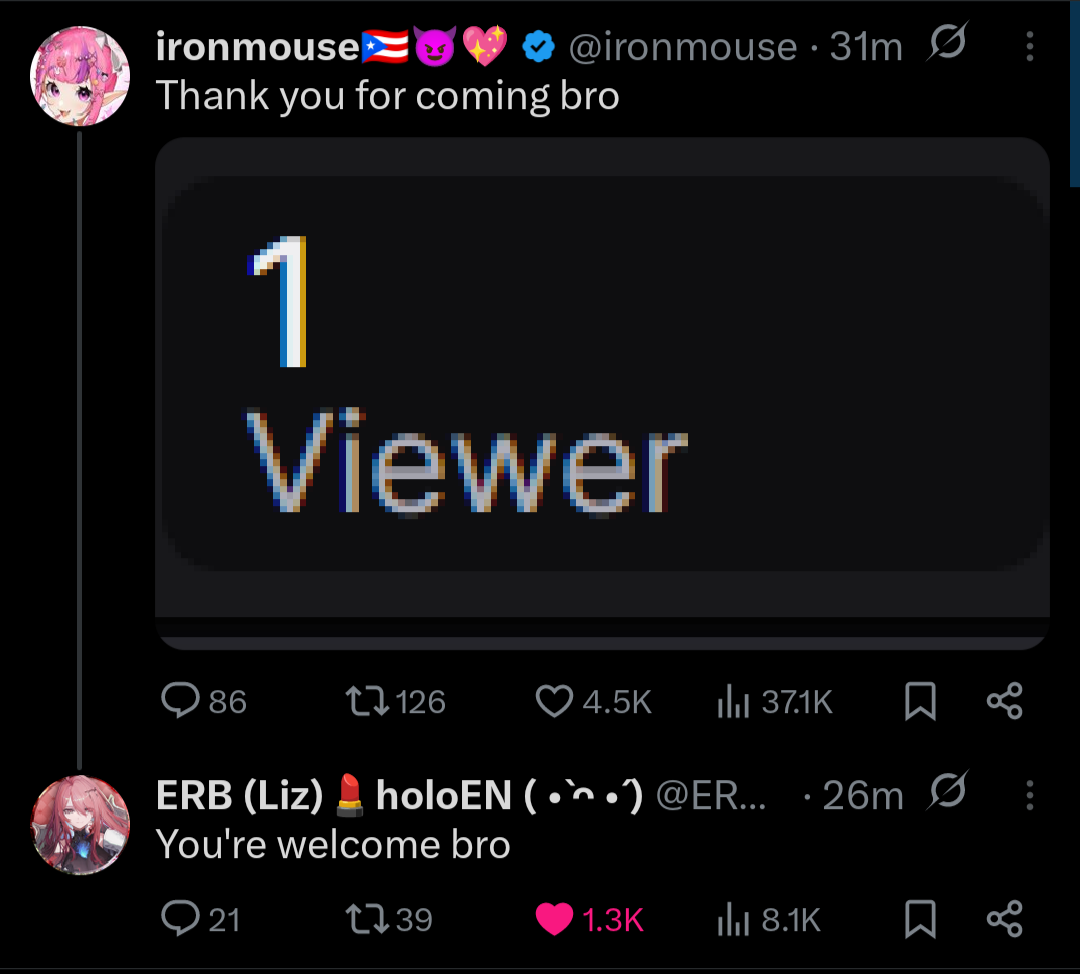Open the @ironmouse handle link
The image size is (1080, 974).
pyautogui.click(x=683, y=47)
